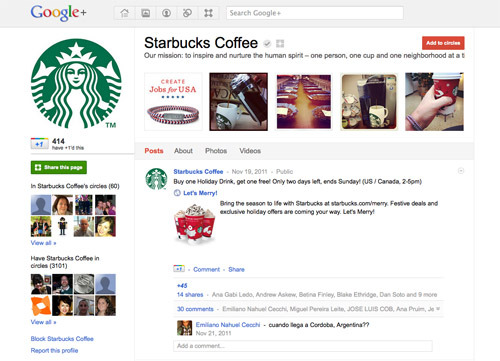Viewport: 500px width, 361px height.
Task: Open the blank silhouette avatar in followers grid
Action: [x=105, y=284]
